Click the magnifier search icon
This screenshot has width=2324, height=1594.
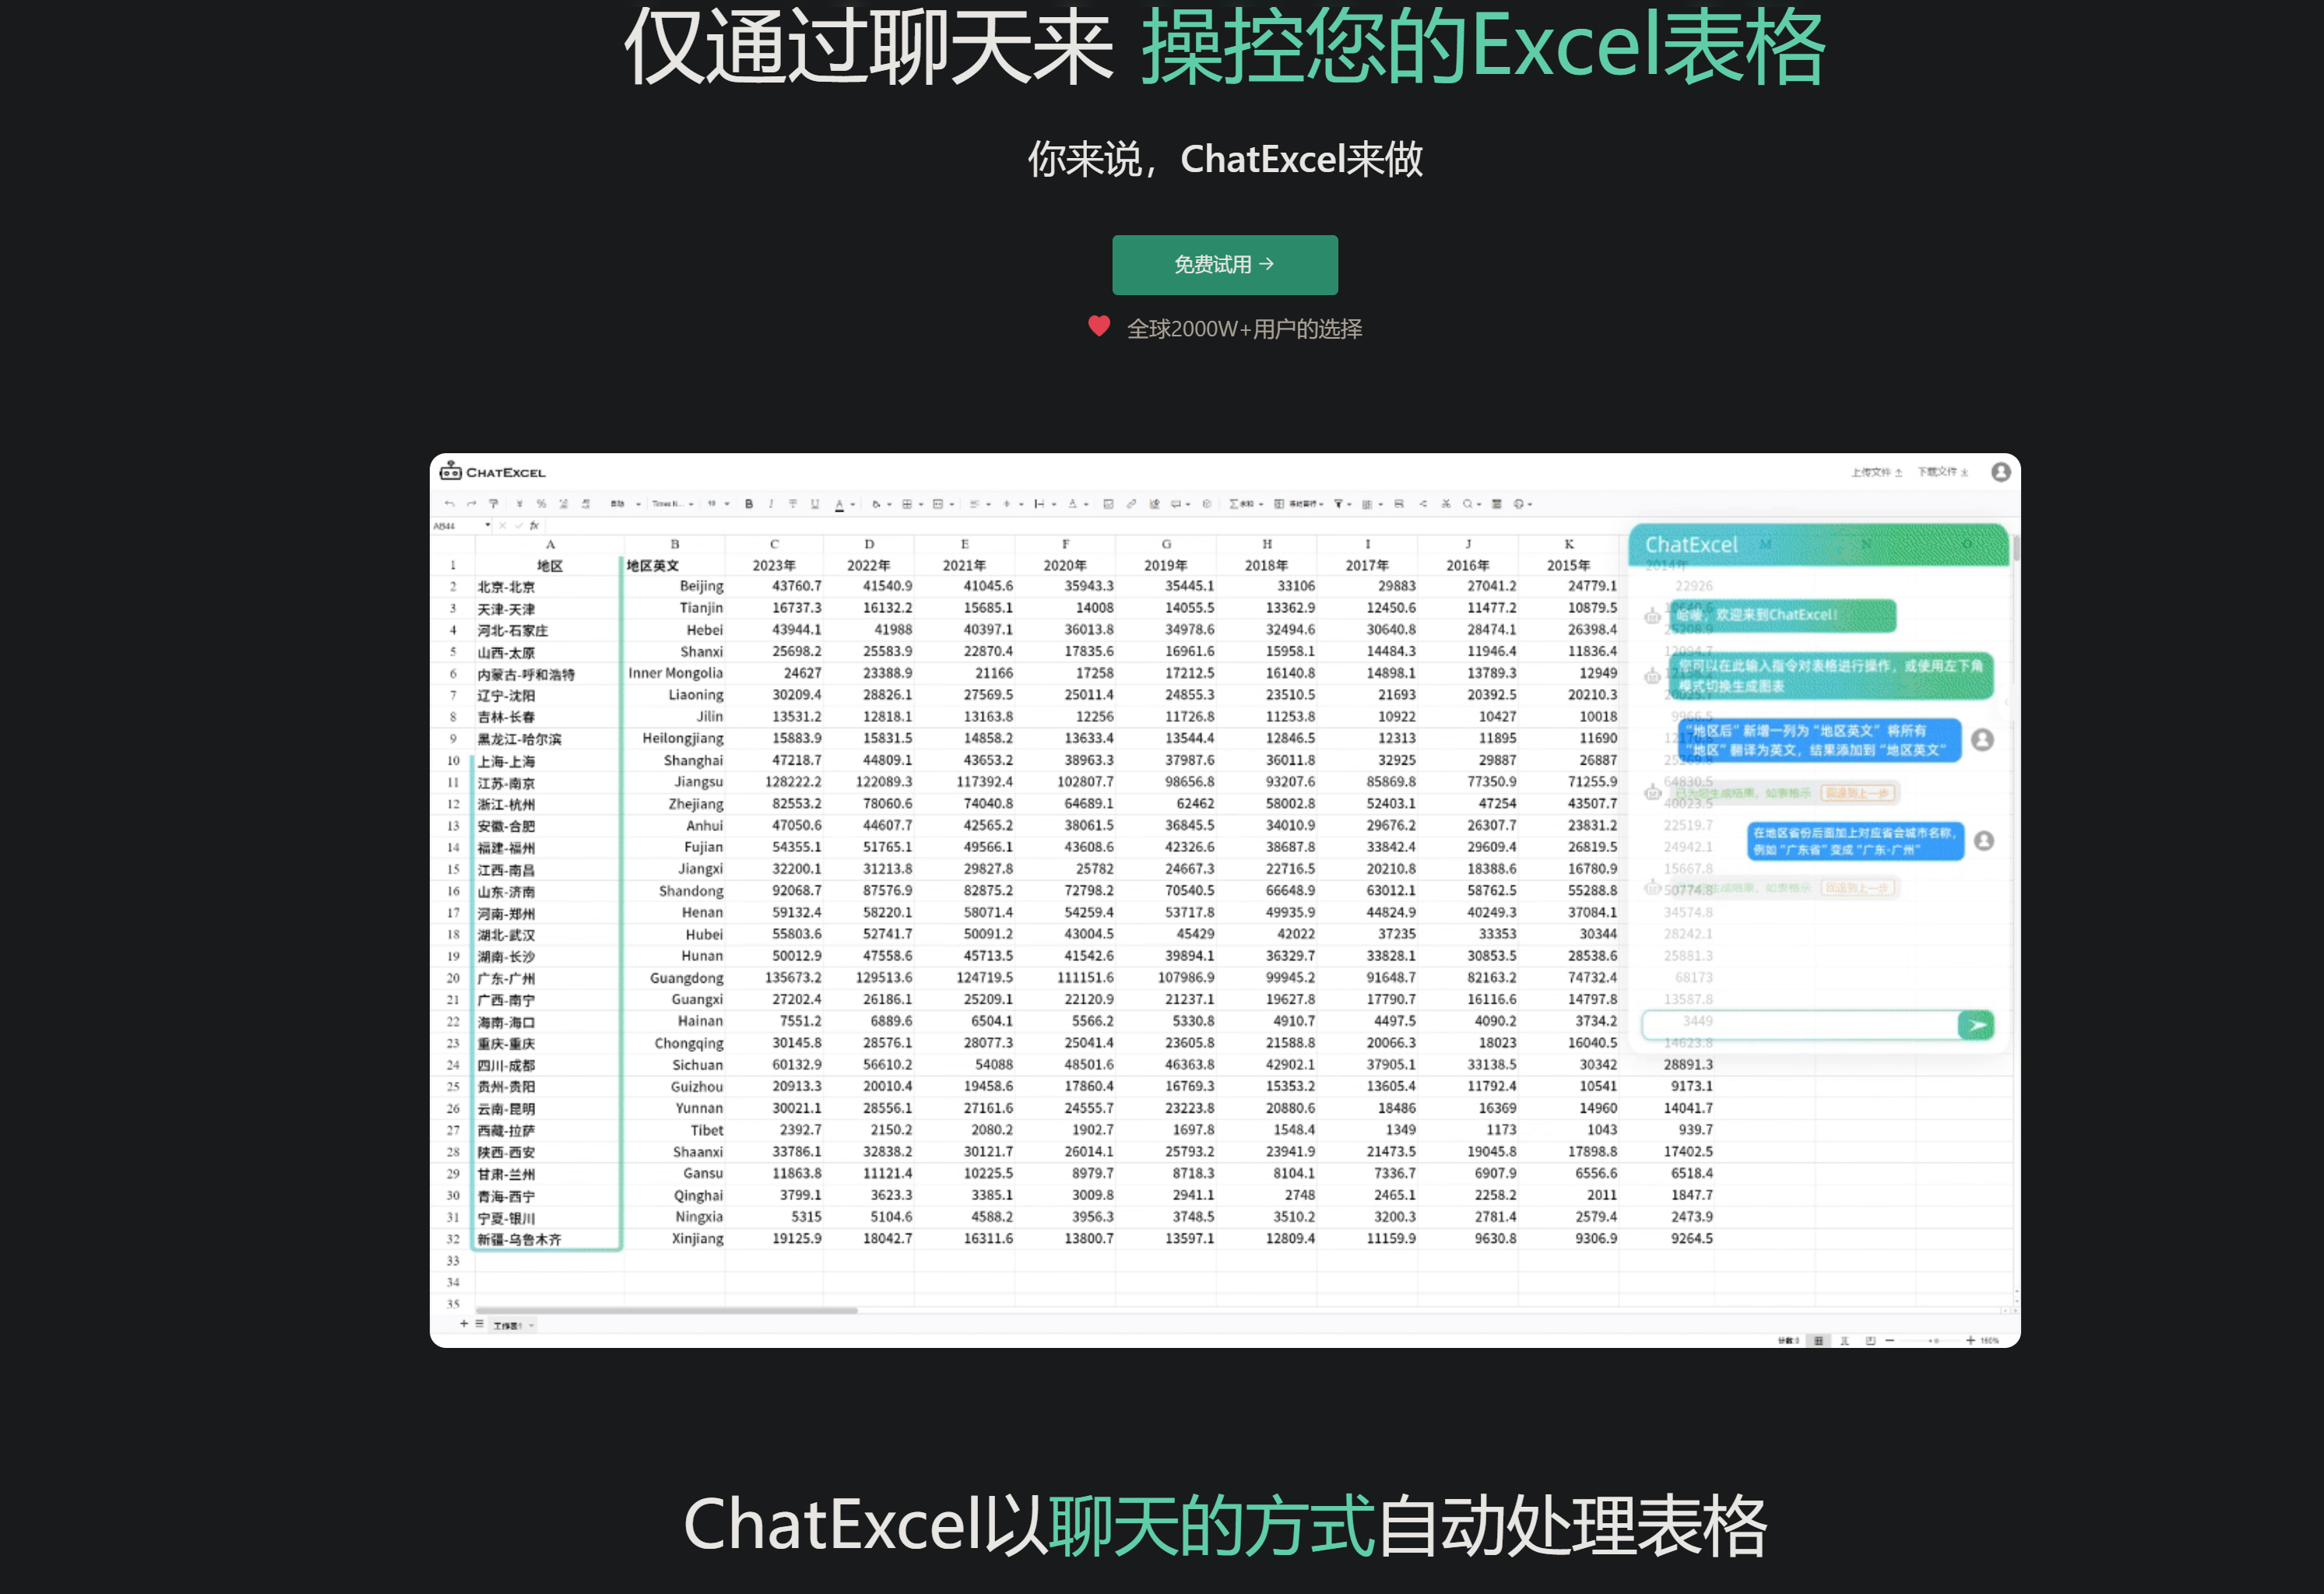tap(1467, 504)
